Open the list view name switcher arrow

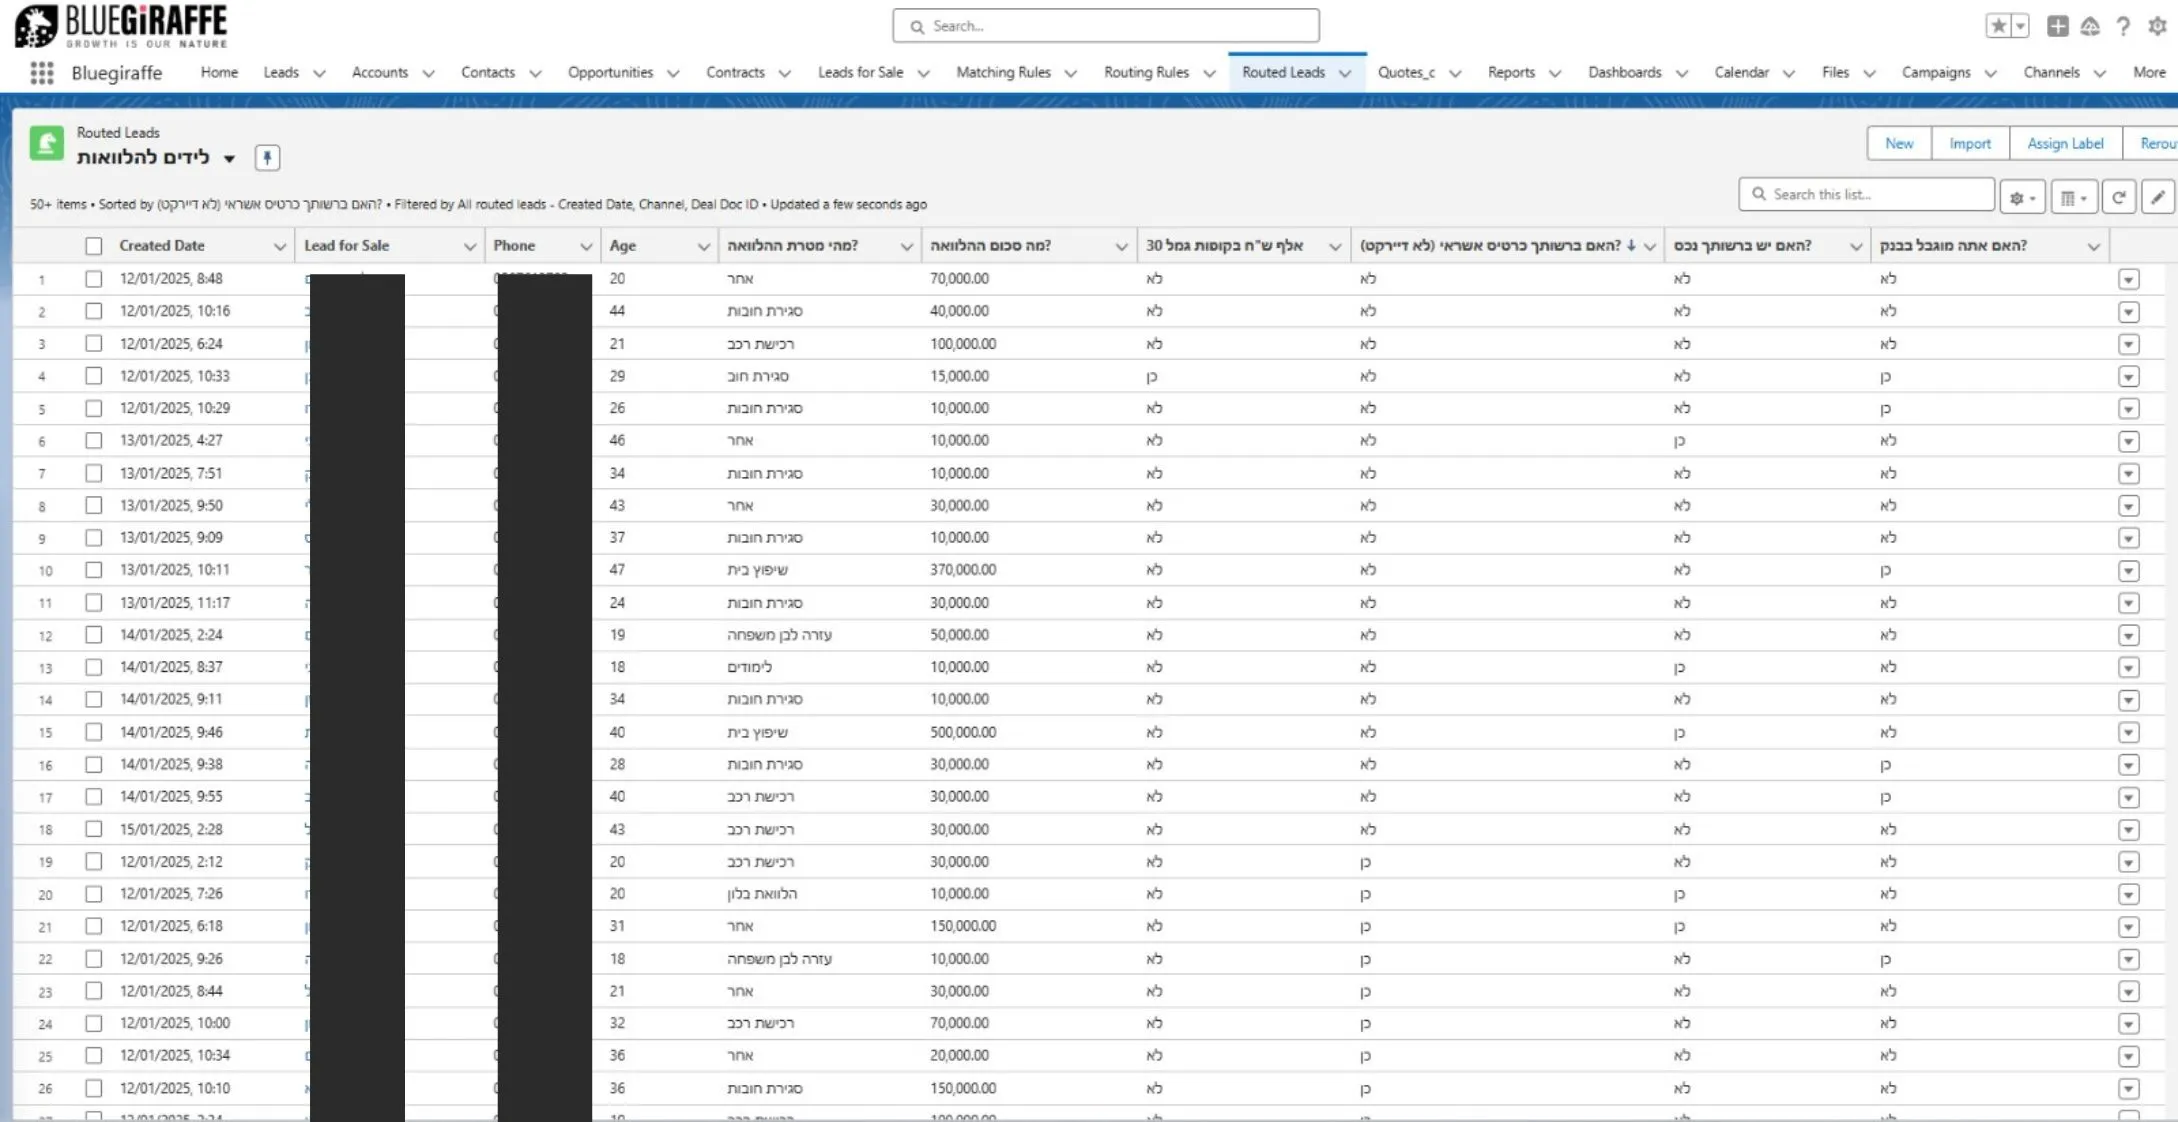pyautogui.click(x=229, y=158)
